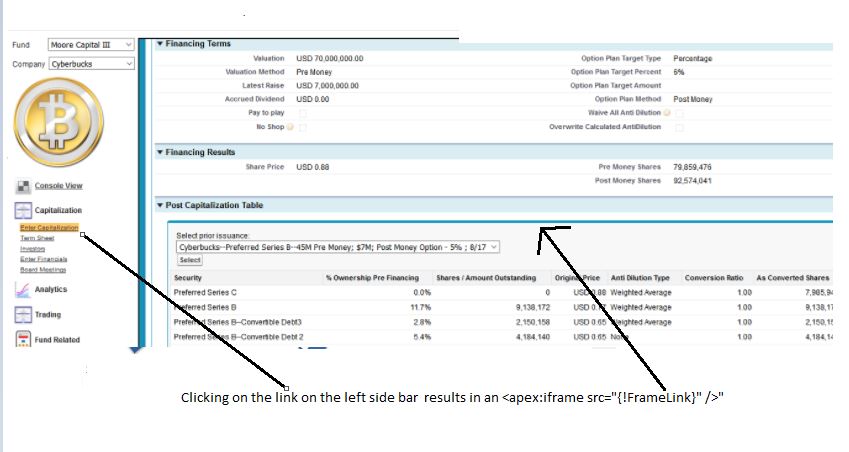Collapse the Financing Terms section

coord(160,43)
